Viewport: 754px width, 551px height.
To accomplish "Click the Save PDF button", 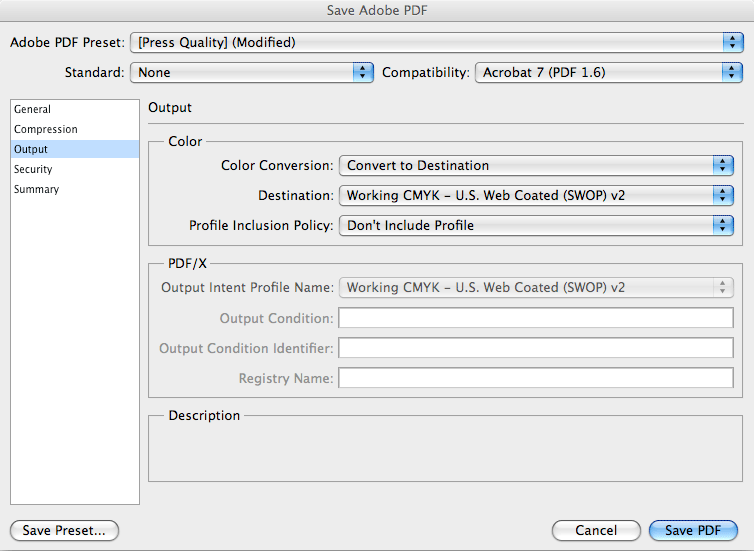I will (693, 530).
